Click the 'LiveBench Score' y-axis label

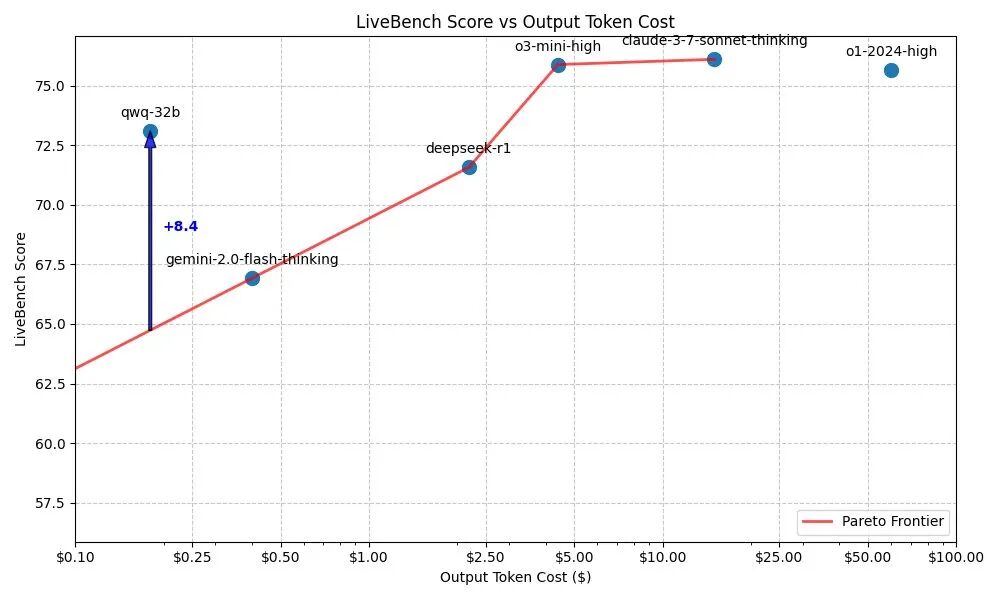20,289
